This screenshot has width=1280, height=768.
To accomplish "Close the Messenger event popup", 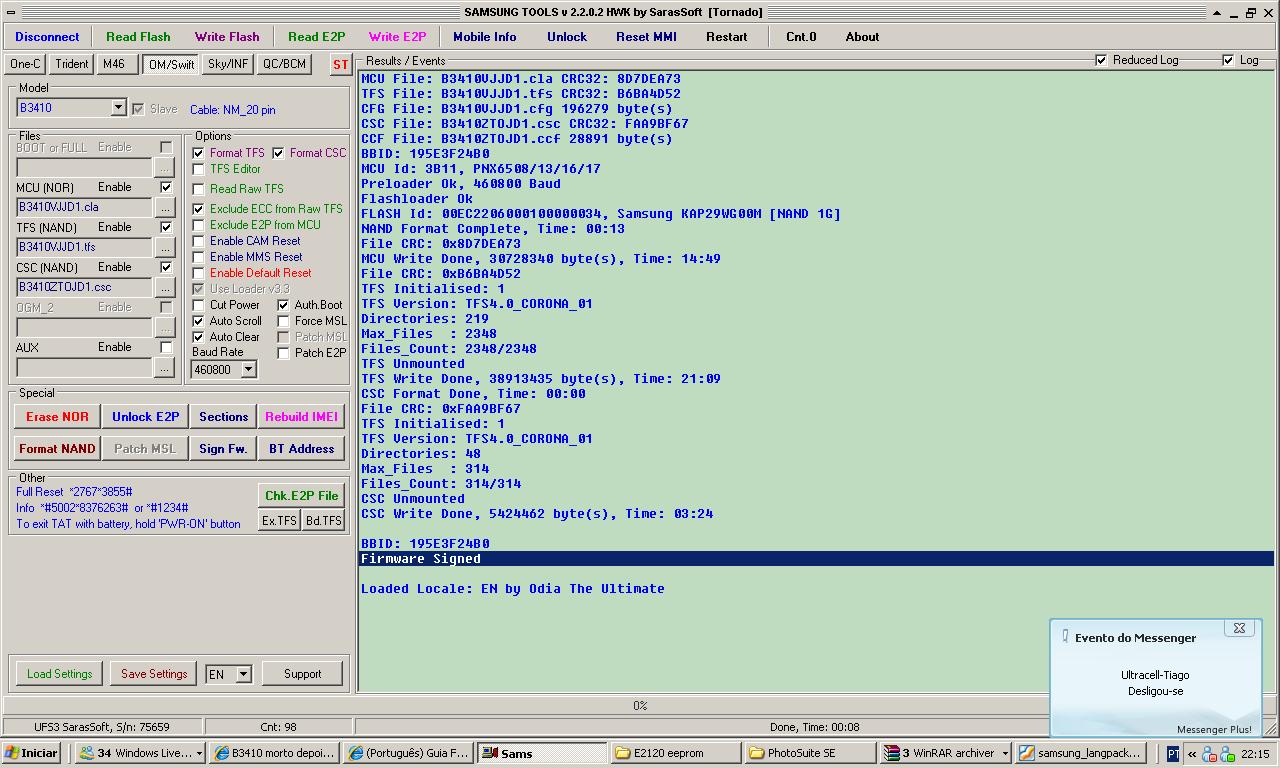I will [x=1239, y=628].
